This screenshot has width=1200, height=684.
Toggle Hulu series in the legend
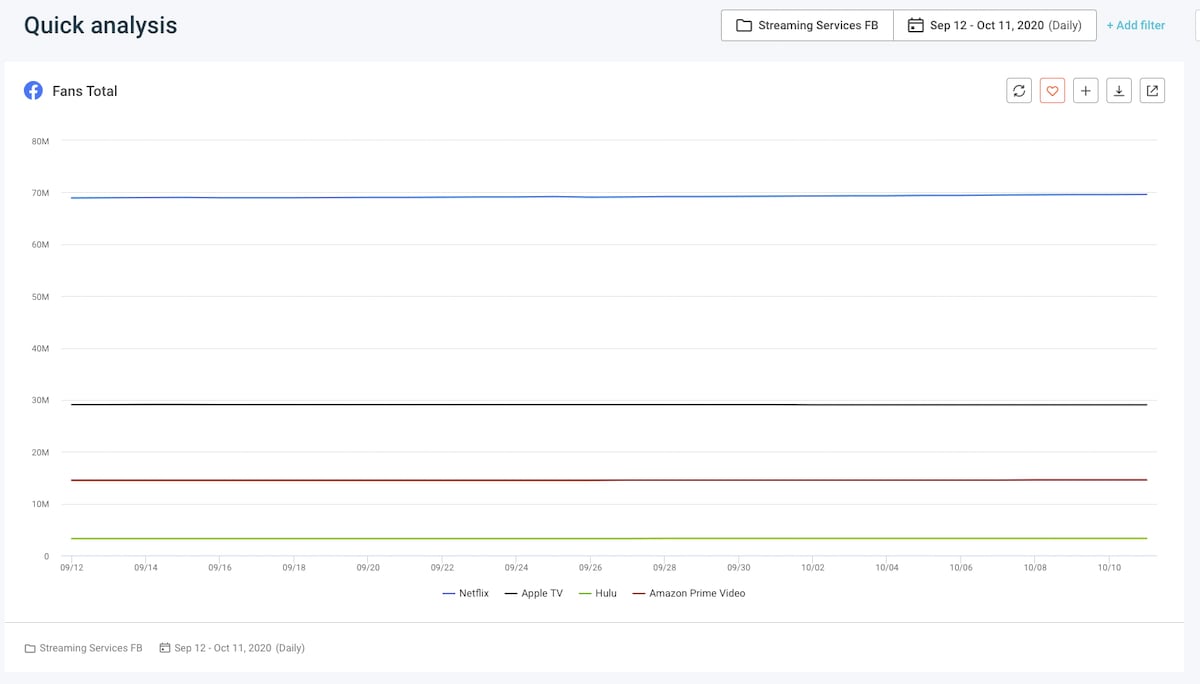coord(598,593)
